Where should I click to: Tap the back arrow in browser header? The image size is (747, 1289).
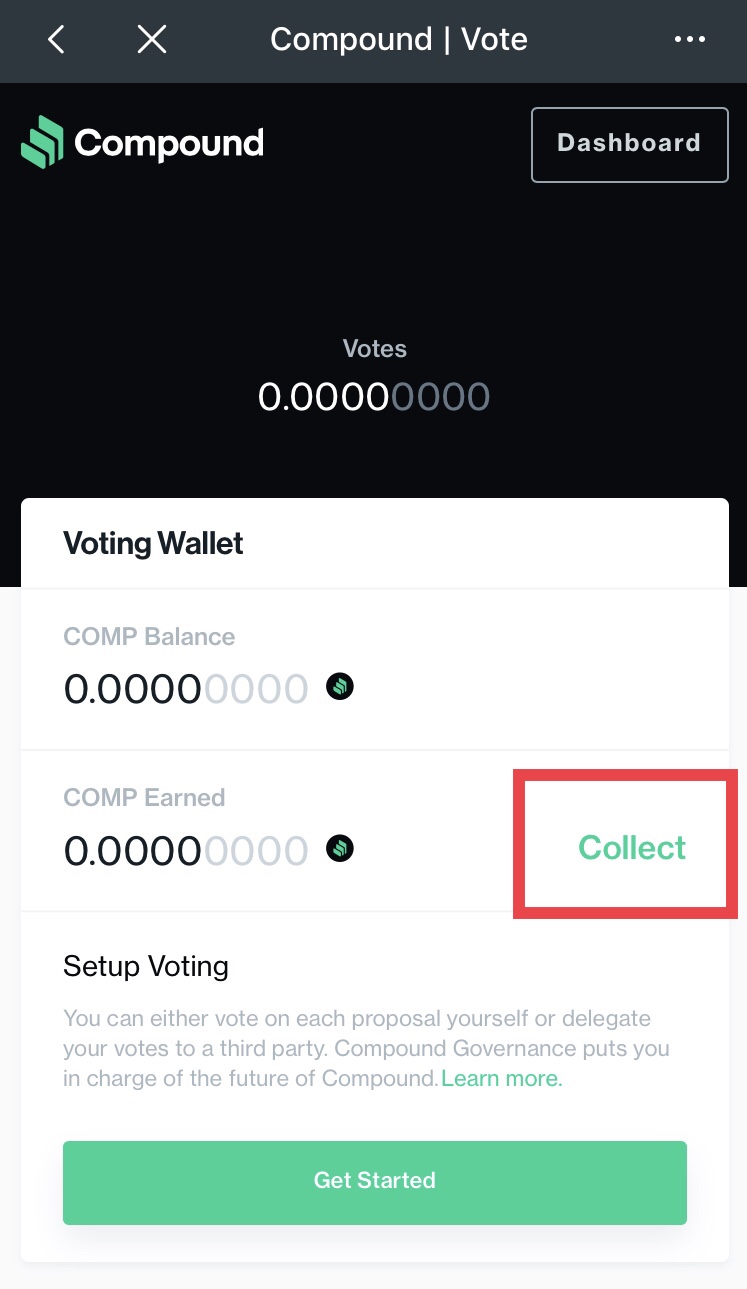click(56, 40)
